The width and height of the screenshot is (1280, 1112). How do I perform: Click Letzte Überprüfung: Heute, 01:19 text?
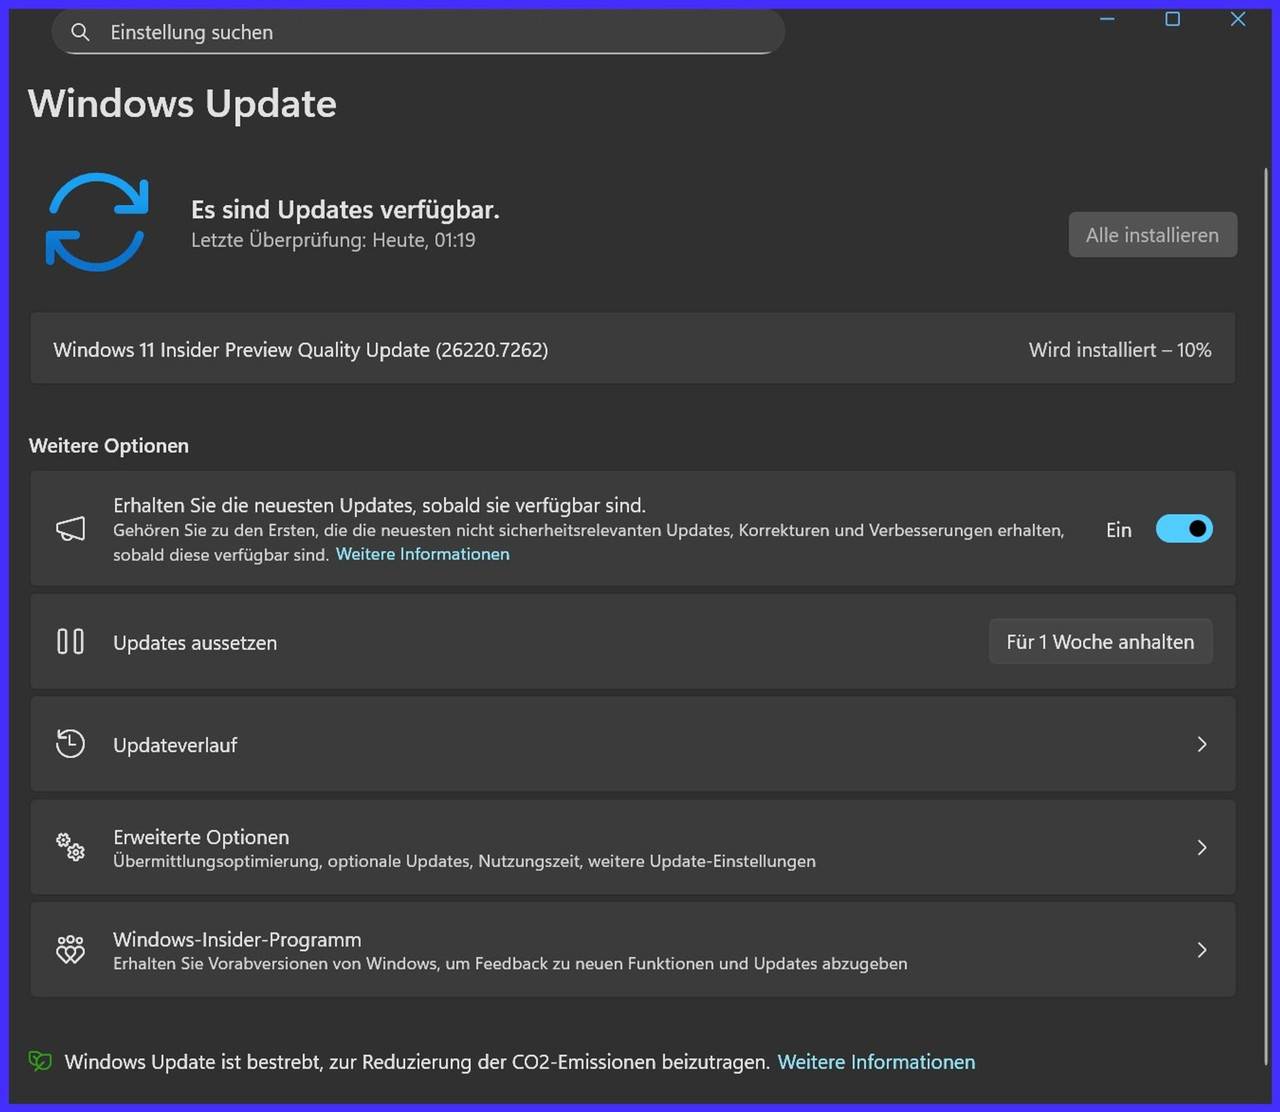click(x=333, y=240)
